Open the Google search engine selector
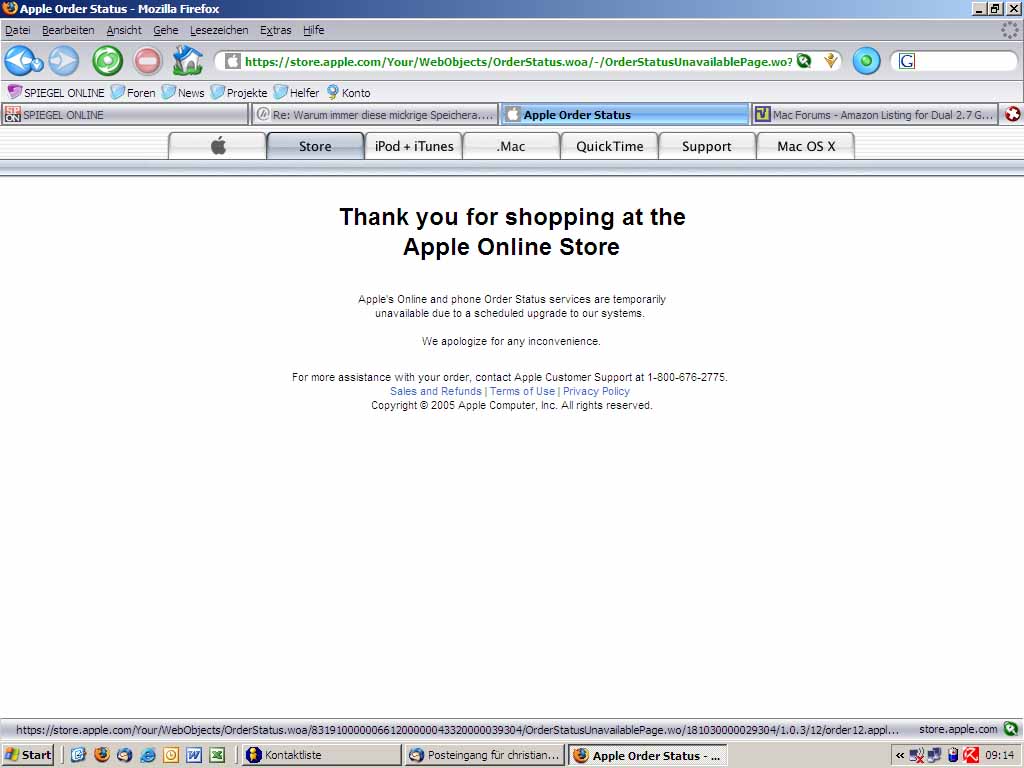1024x768 pixels. [906, 61]
